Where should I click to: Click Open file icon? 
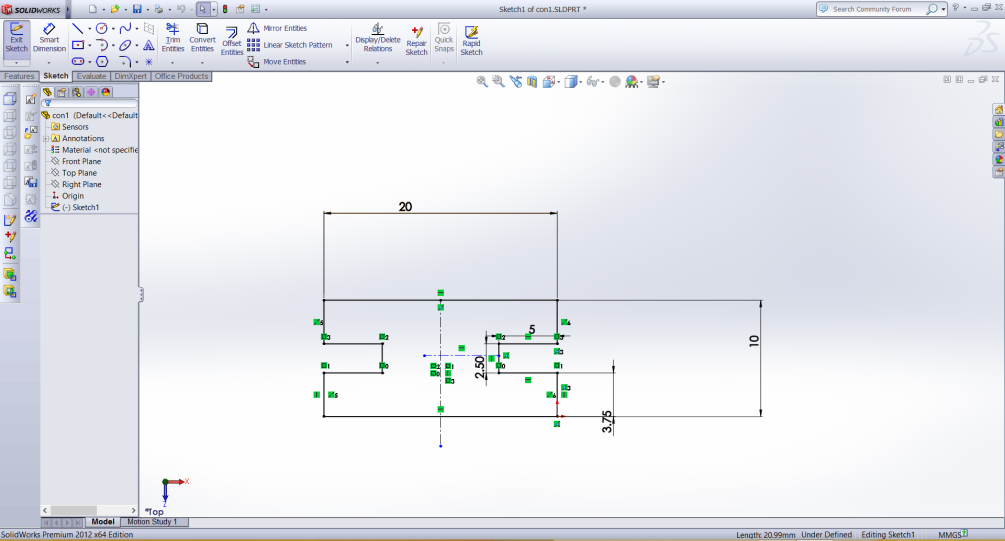[115, 9]
